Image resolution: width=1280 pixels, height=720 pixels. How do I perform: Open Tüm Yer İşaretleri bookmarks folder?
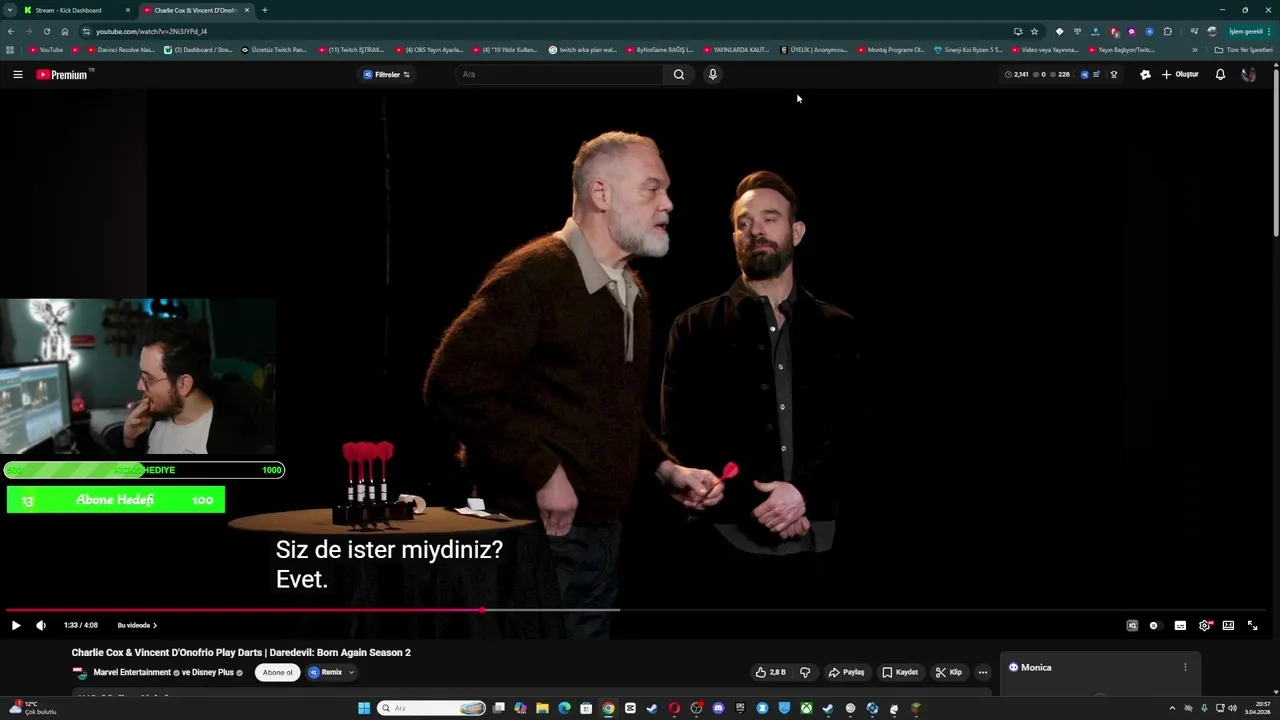[1243, 49]
